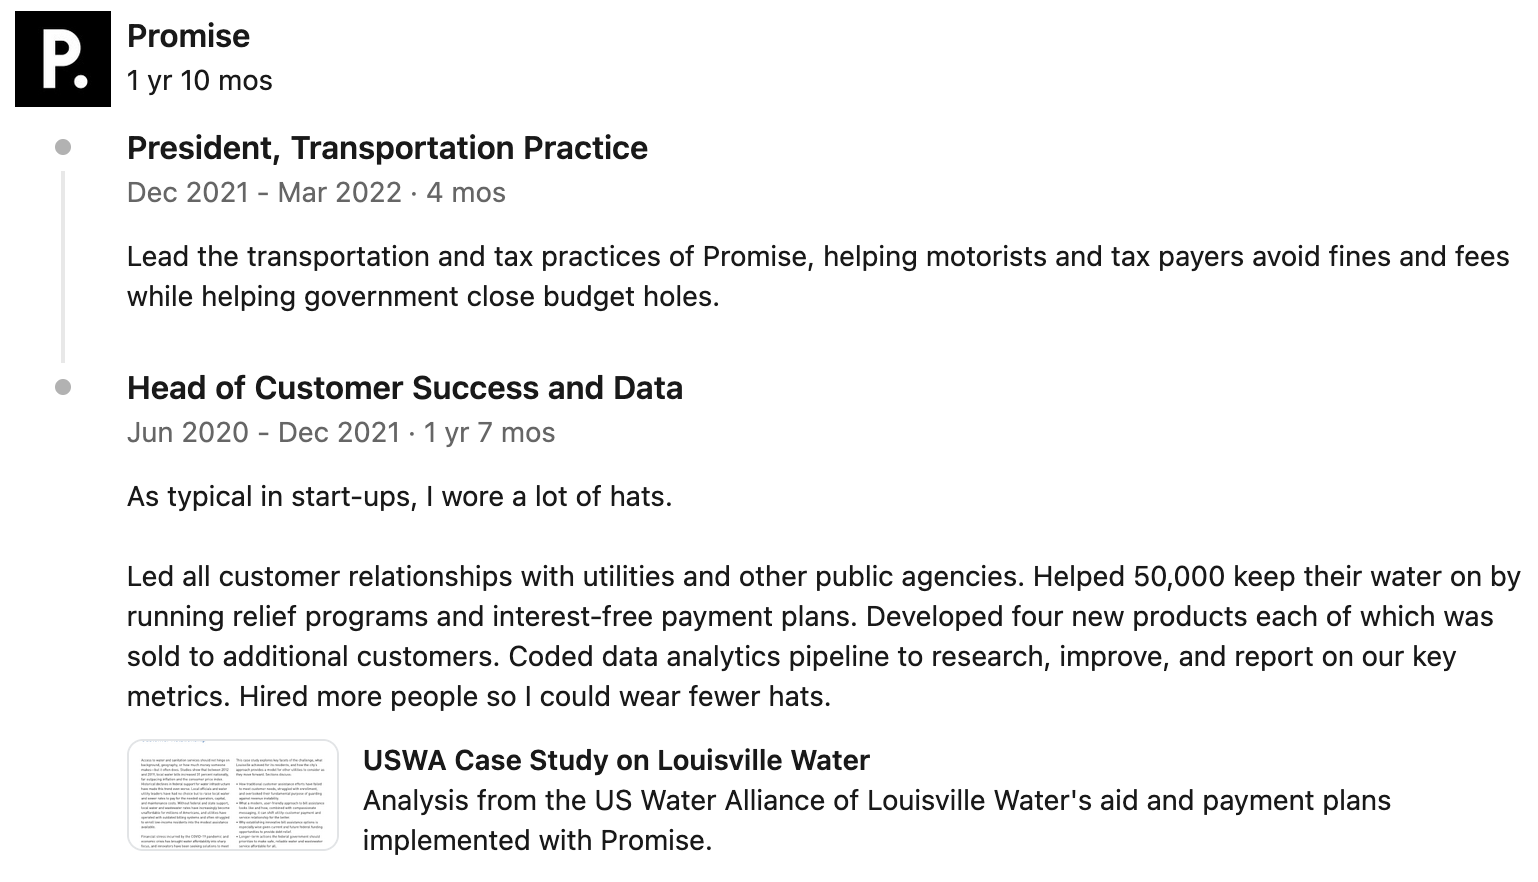This screenshot has height=882, width=1538.
Task: Click the timeline bullet beside Head of Customer Success
Action: click(63, 388)
